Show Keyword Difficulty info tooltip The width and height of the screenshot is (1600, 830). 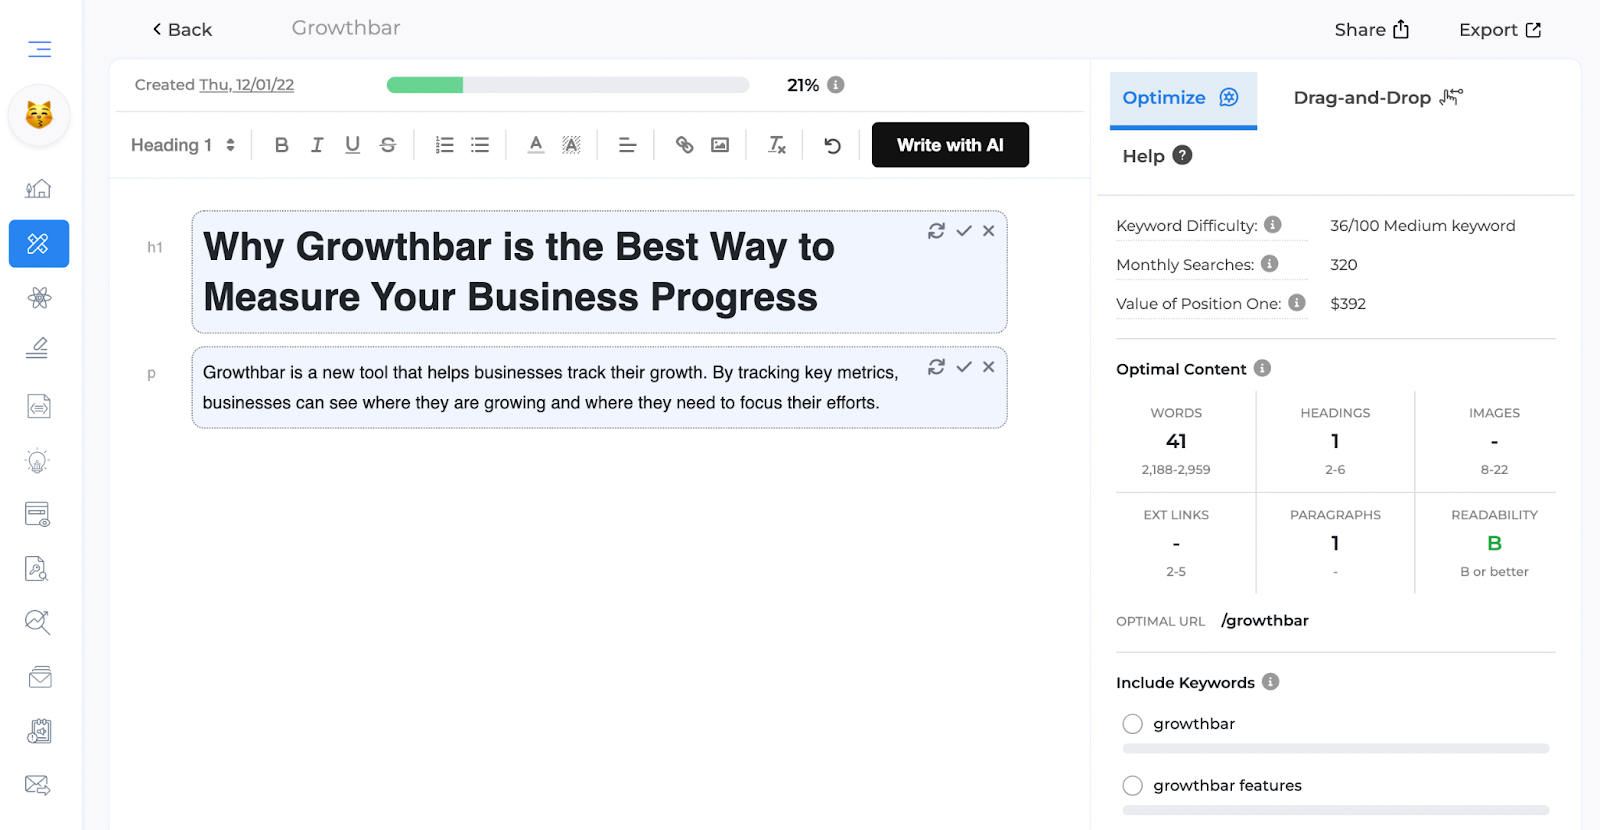click(1273, 225)
